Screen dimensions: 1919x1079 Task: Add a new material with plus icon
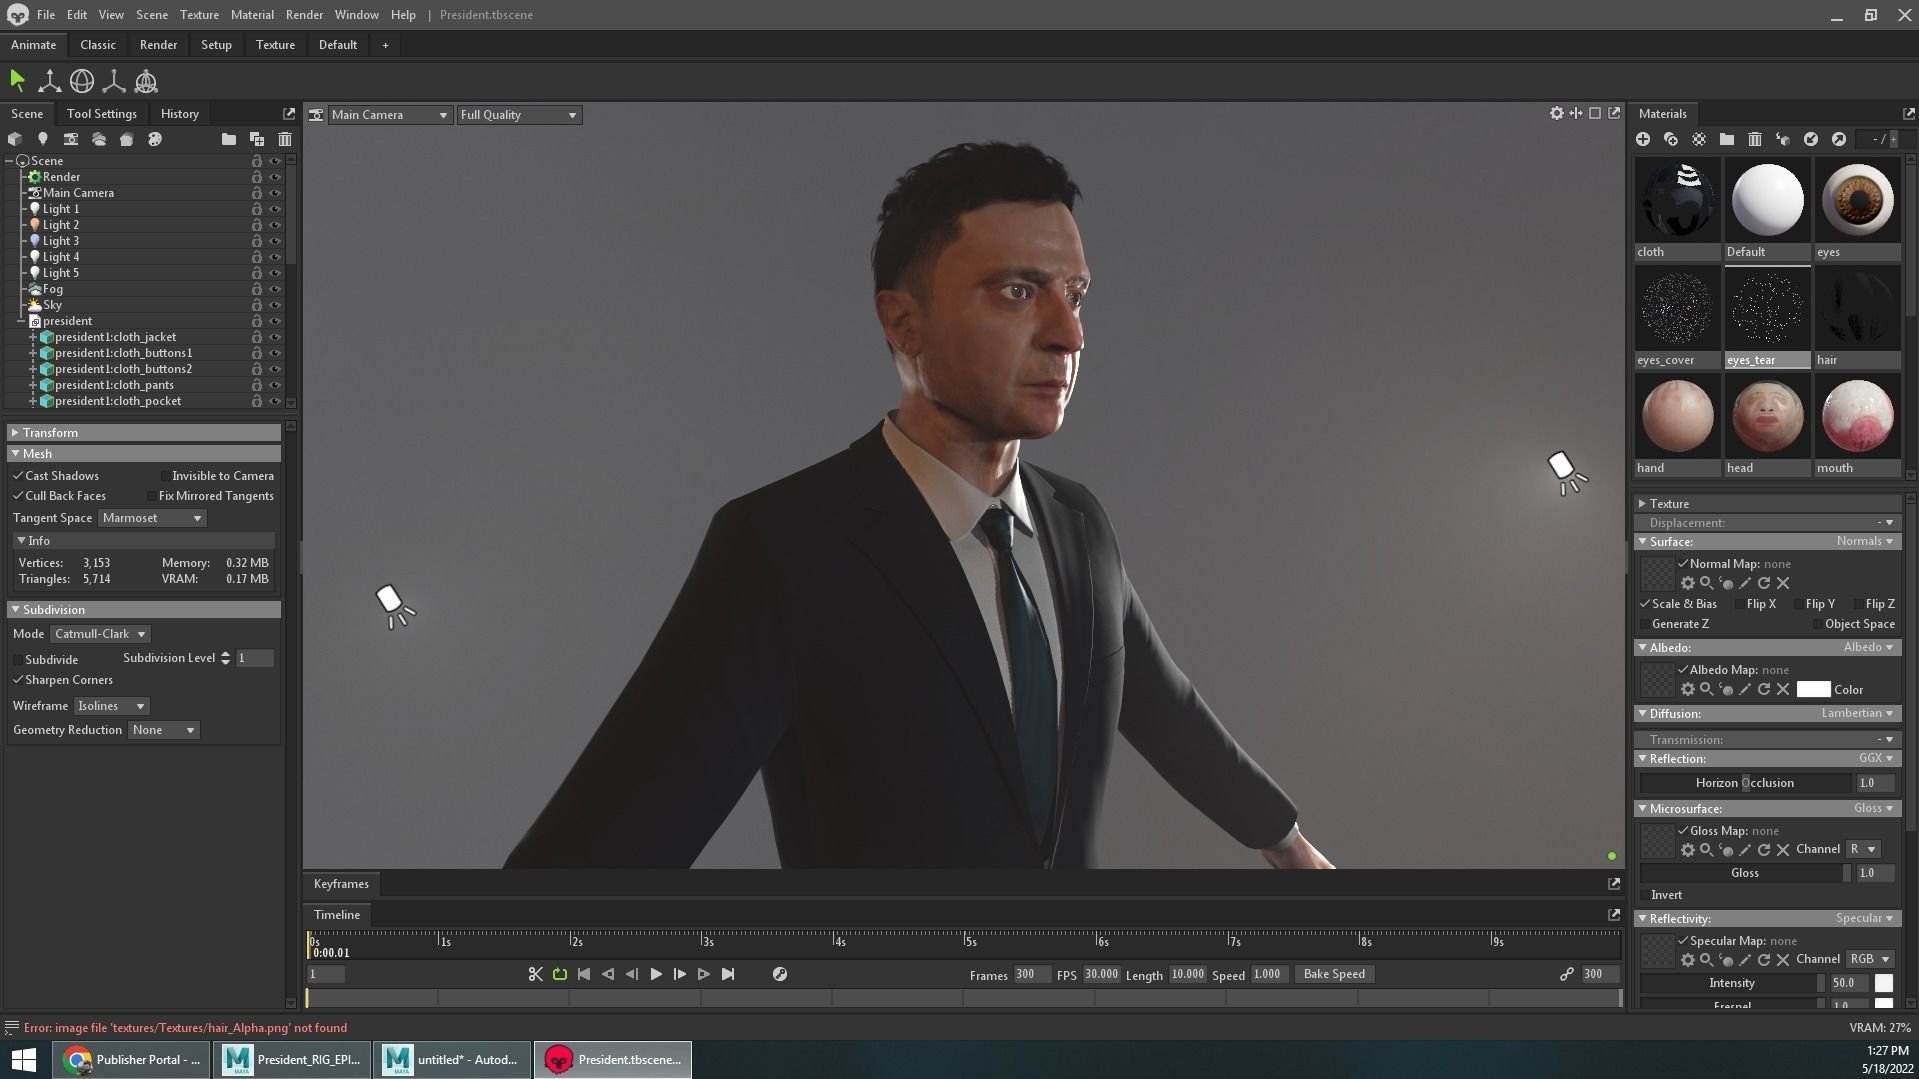pos(1643,139)
